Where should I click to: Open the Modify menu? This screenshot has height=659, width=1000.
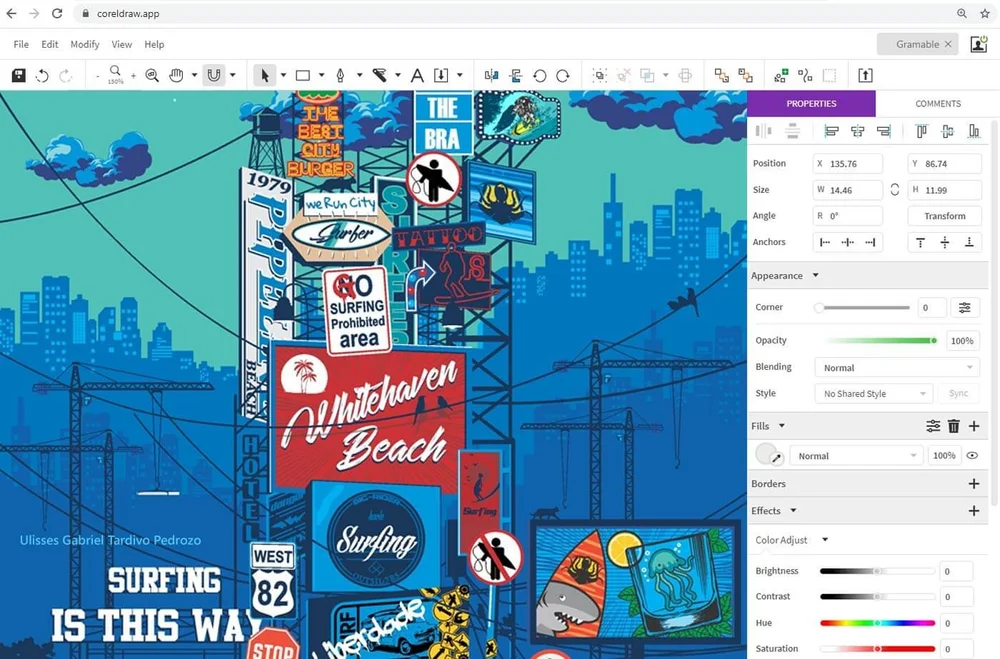[x=84, y=44]
